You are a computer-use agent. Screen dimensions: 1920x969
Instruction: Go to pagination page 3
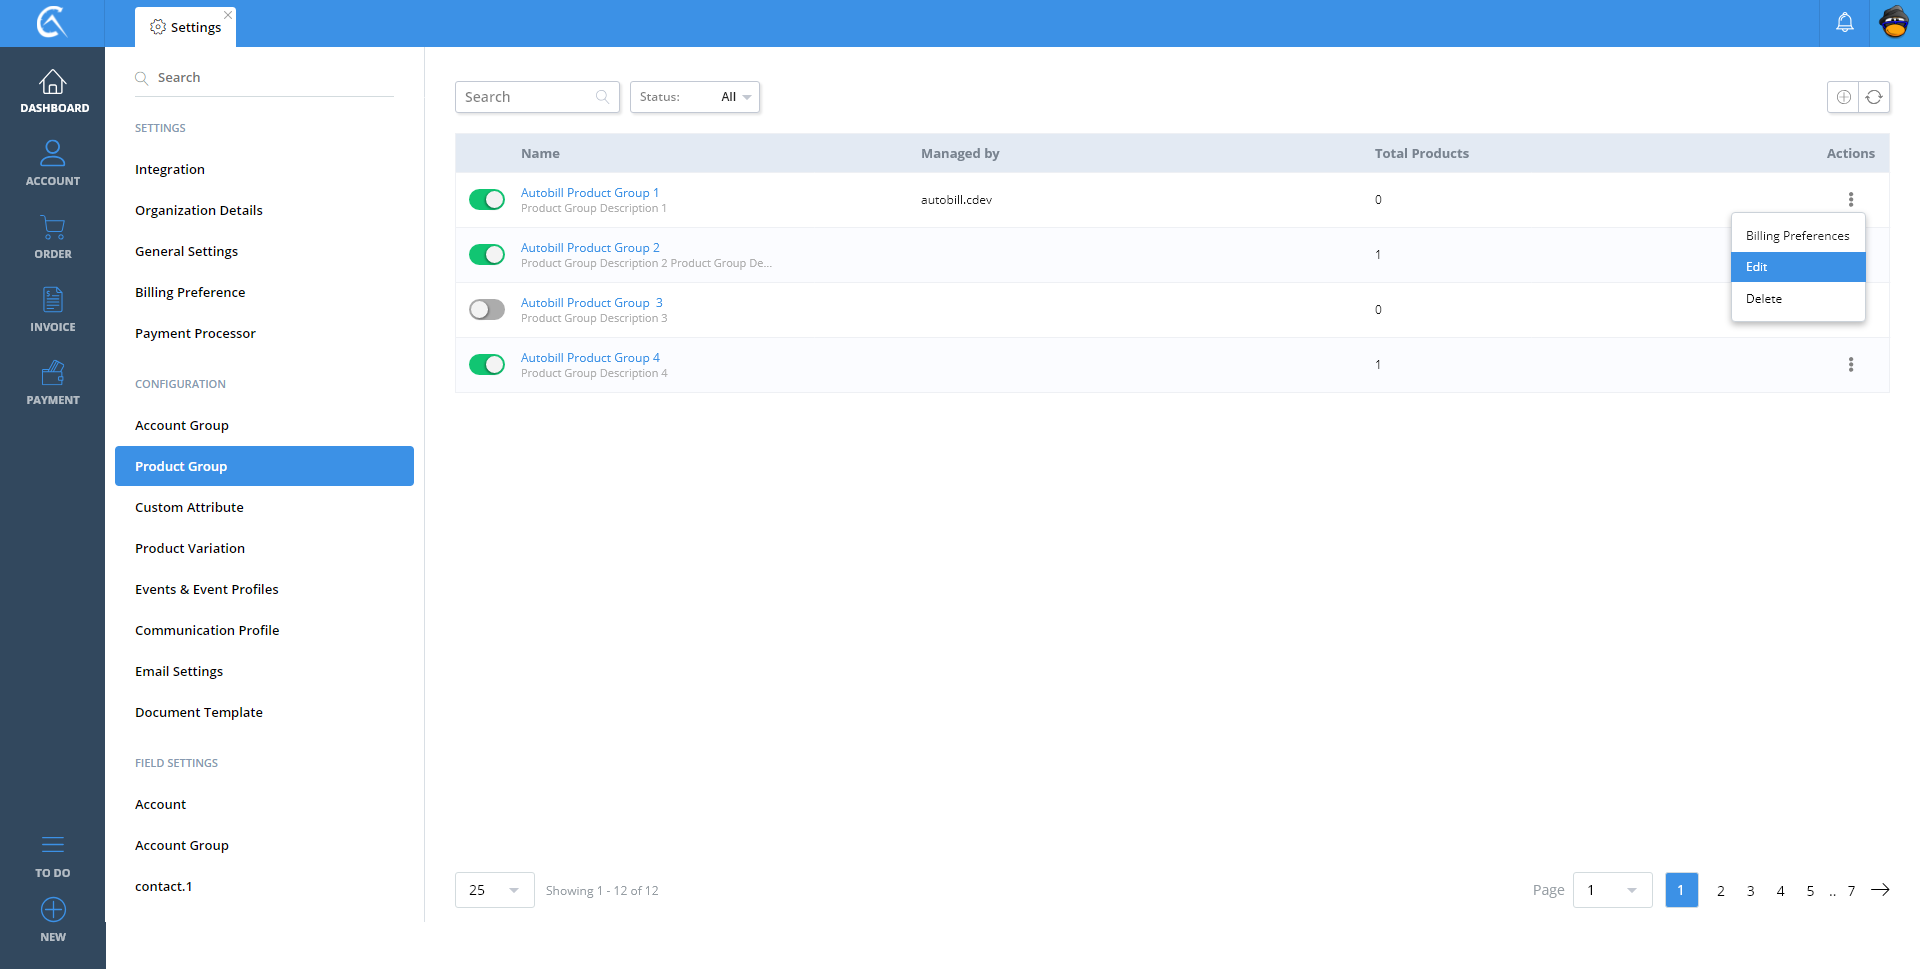(x=1750, y=891)
